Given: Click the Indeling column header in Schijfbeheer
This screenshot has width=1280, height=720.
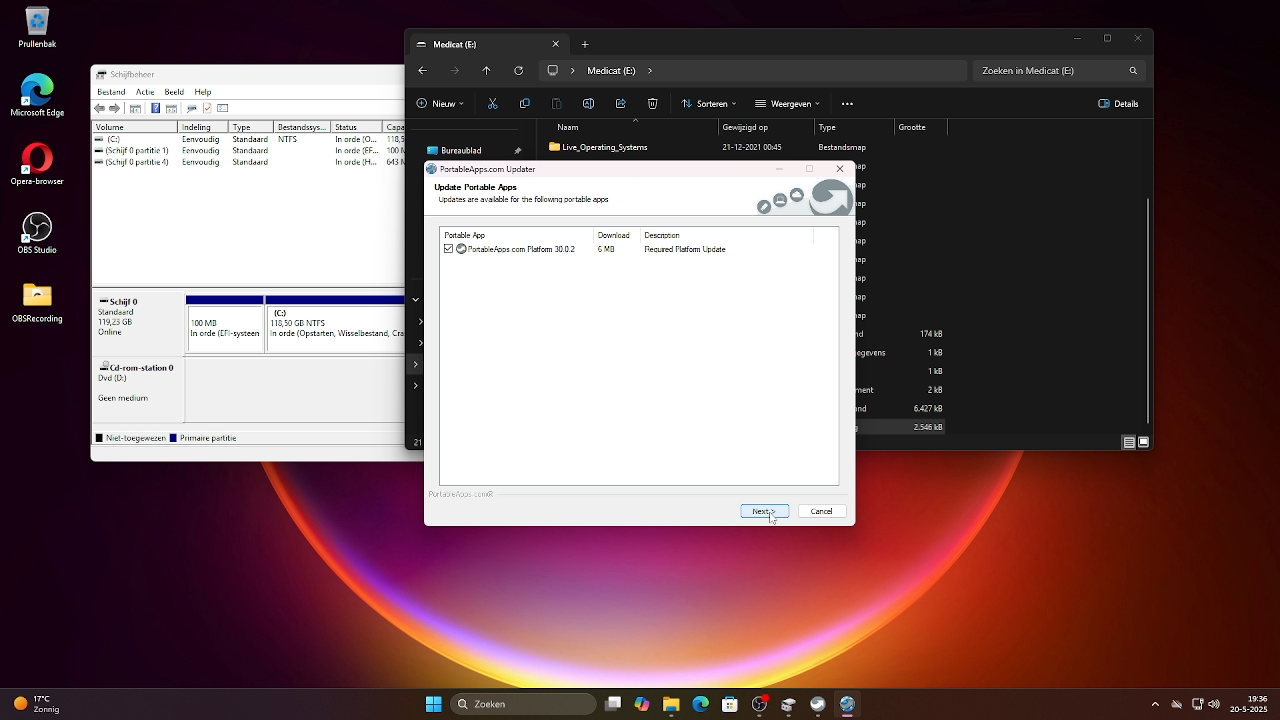Looking at the screenshot, I should tap(204, 127).
